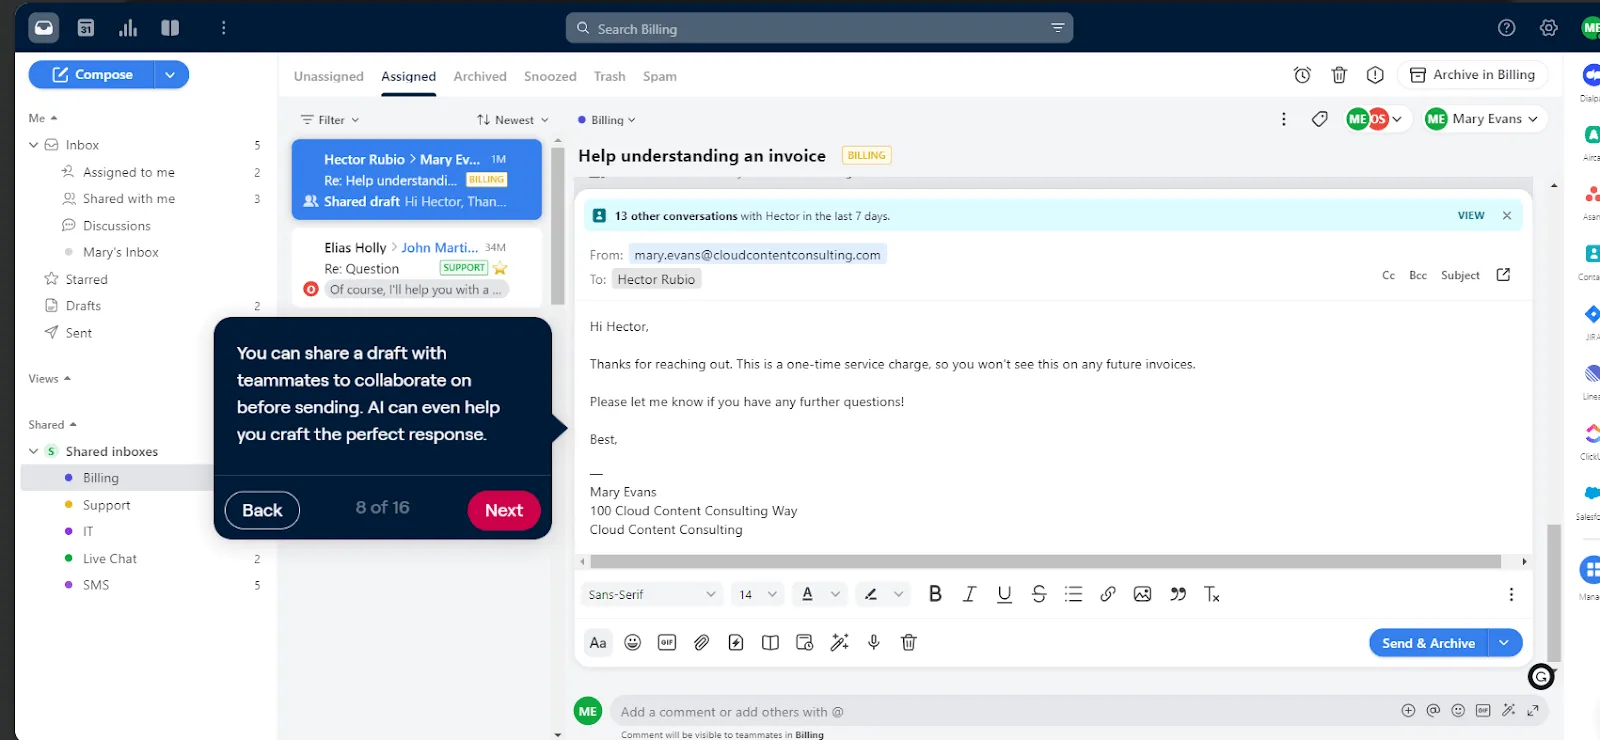Viewport: 1600px width, 740px height.
Task: Toggle the Aa formatting toolbar button
Action: tap(598, 642)
